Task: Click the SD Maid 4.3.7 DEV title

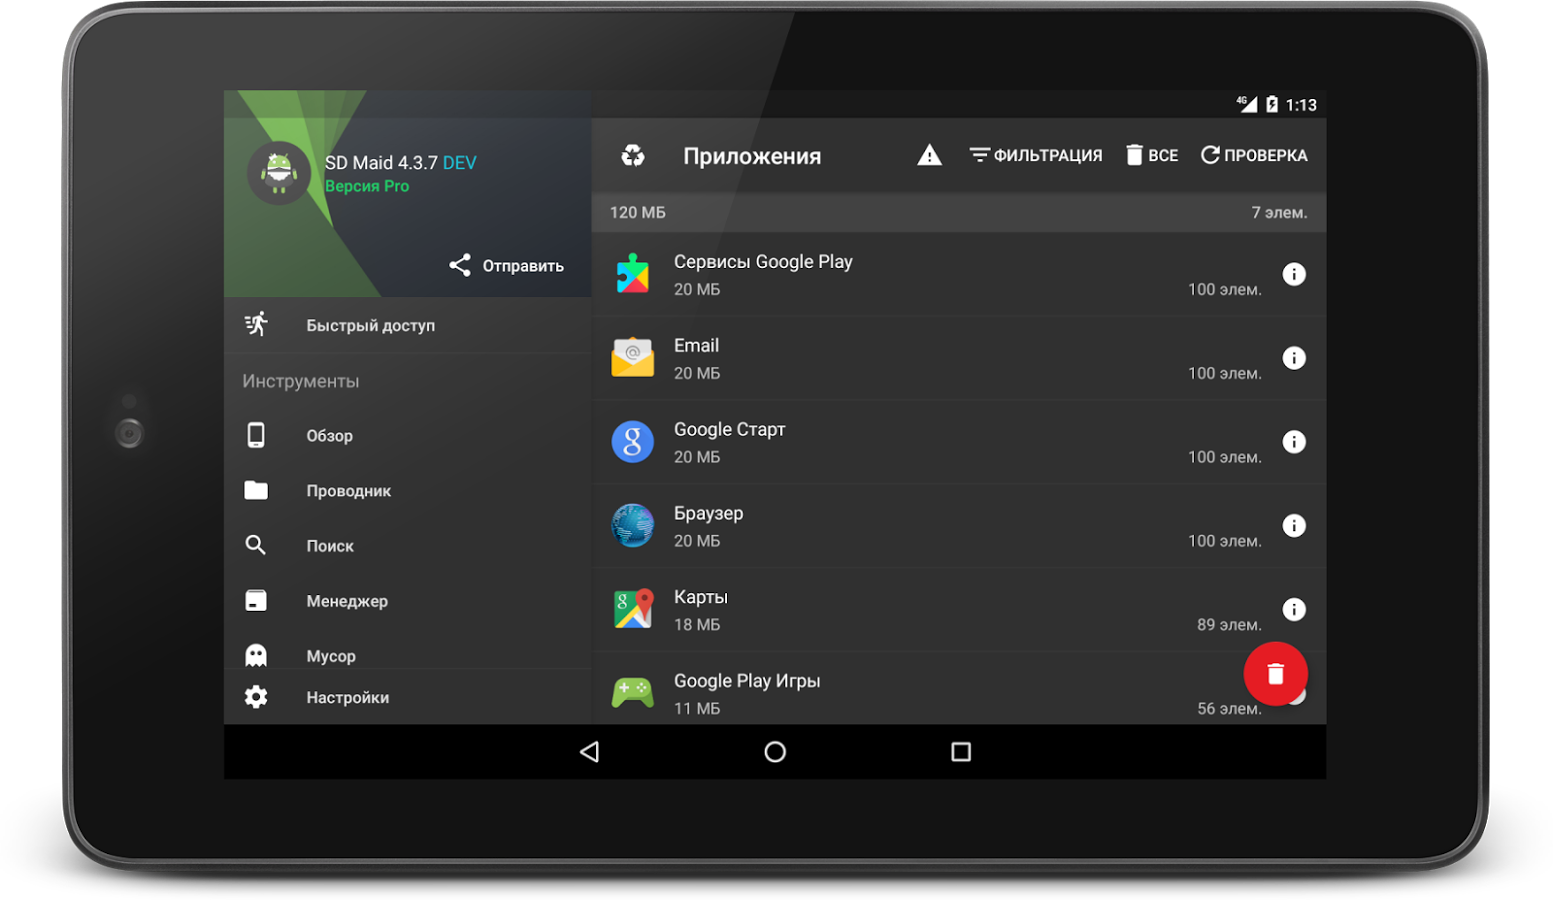Action: 401,163
